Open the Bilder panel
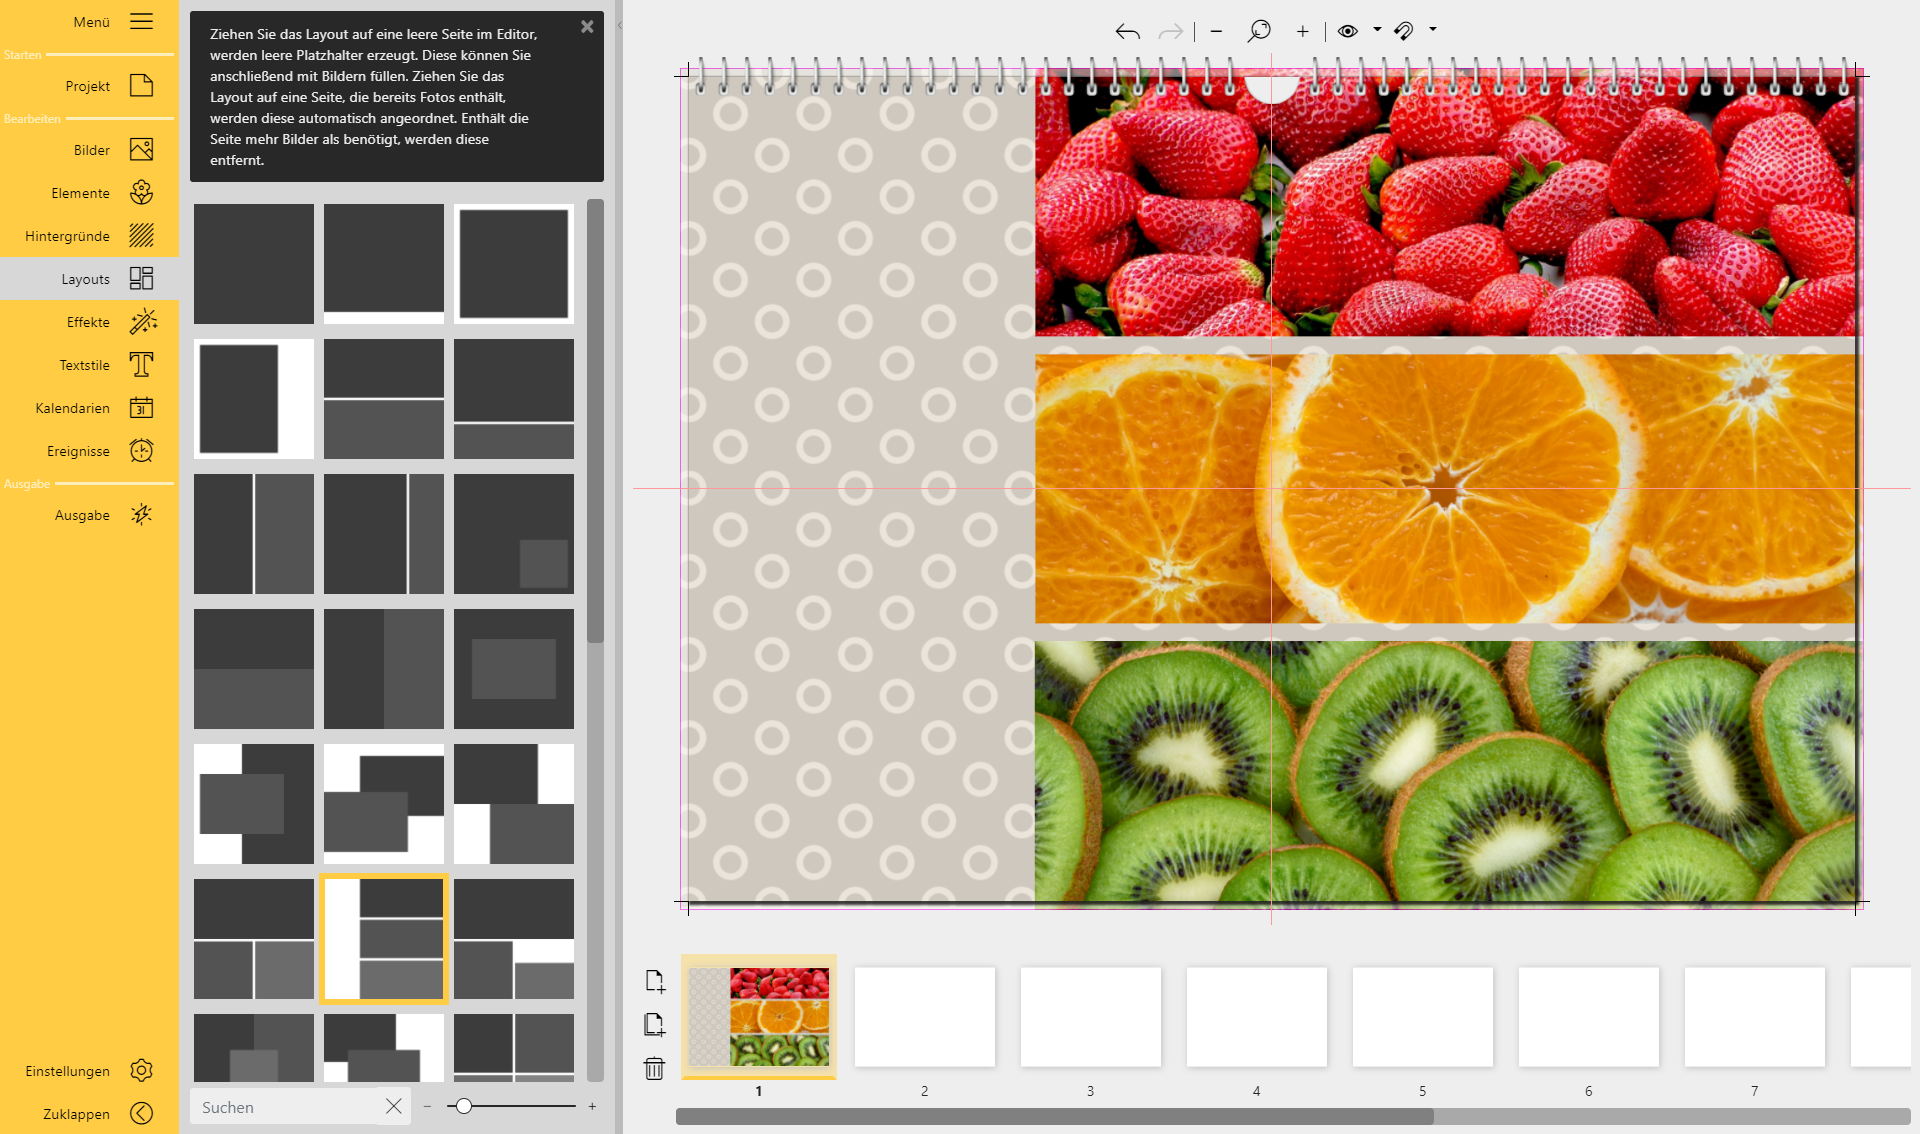Screen dimensions: 1920x1134 point(91,149)
